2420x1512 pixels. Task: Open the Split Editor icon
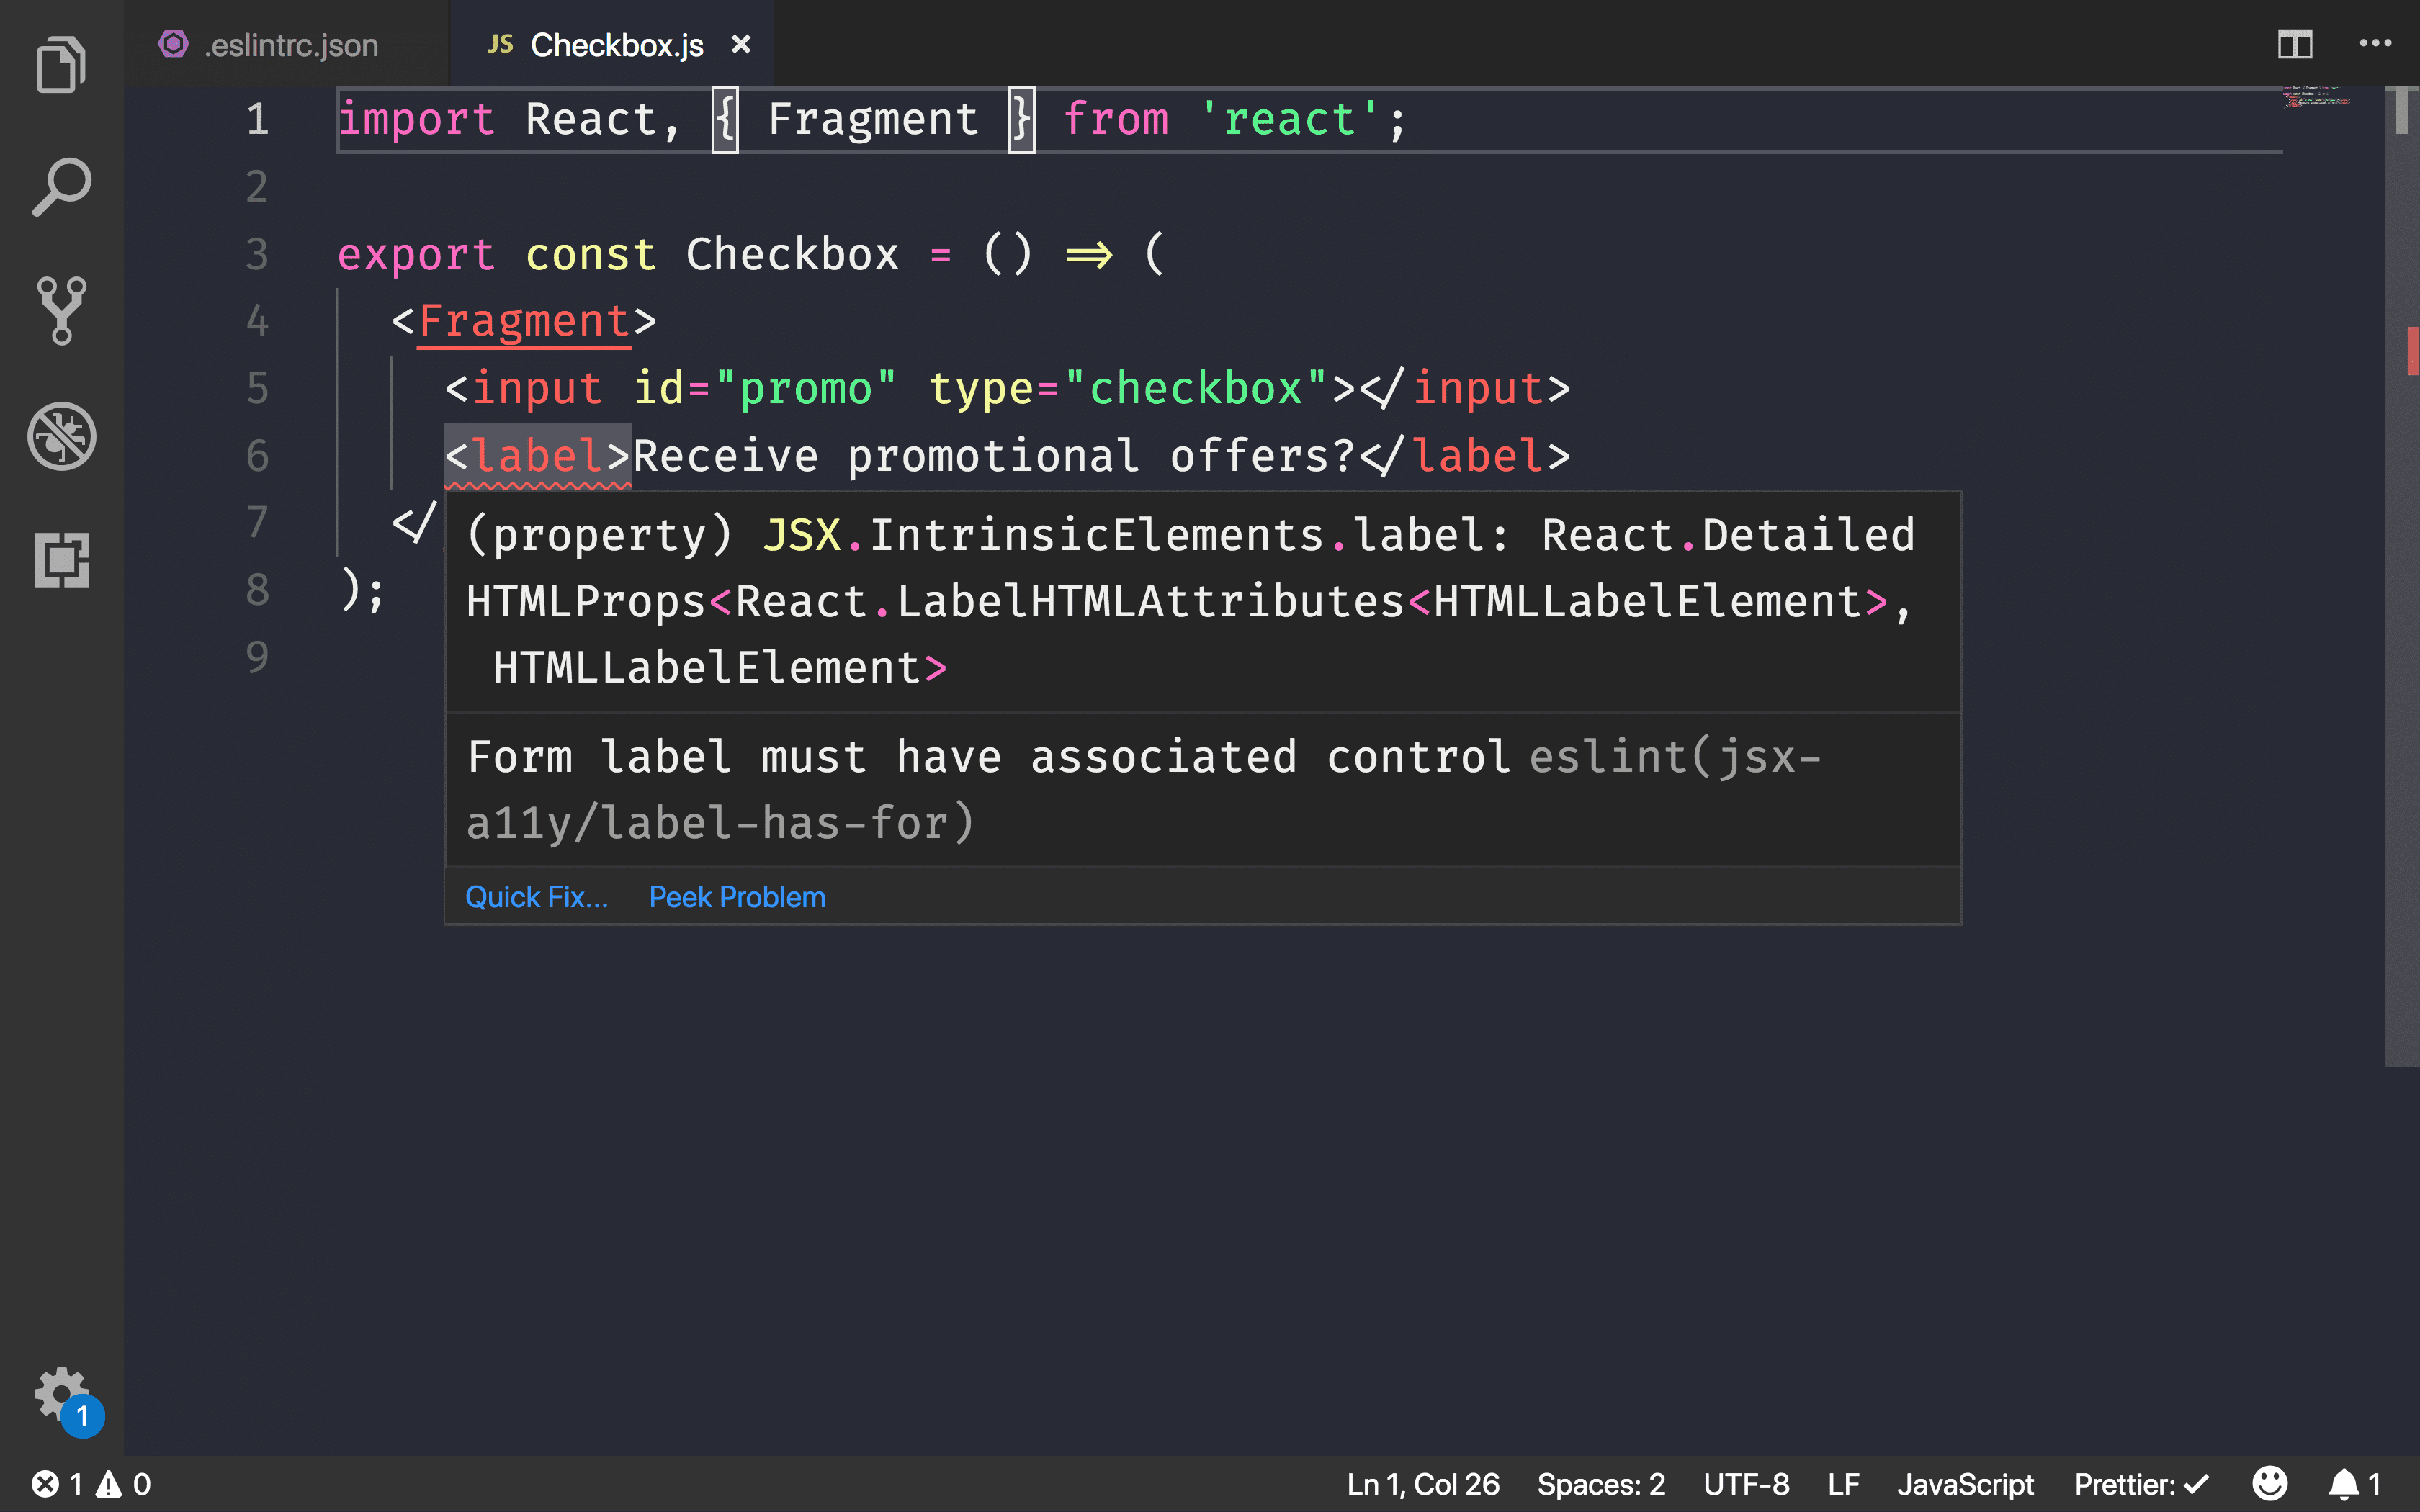pyautogui.click(x=2295, y=43)
